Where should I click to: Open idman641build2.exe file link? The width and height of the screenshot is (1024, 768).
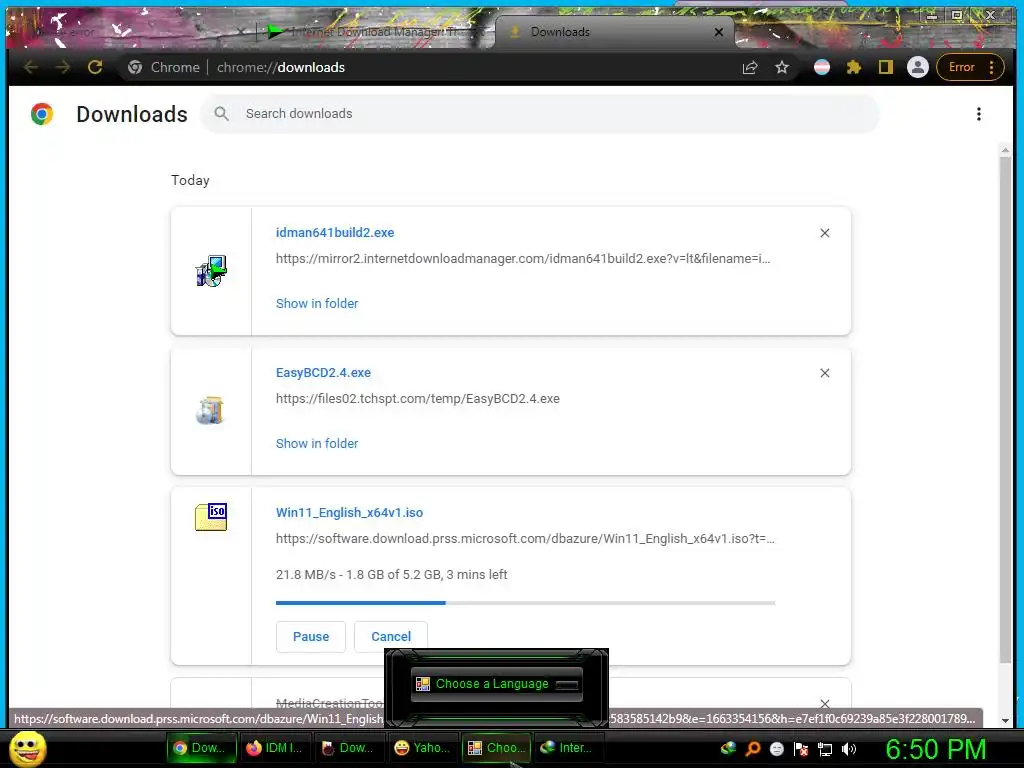(334, 232)
